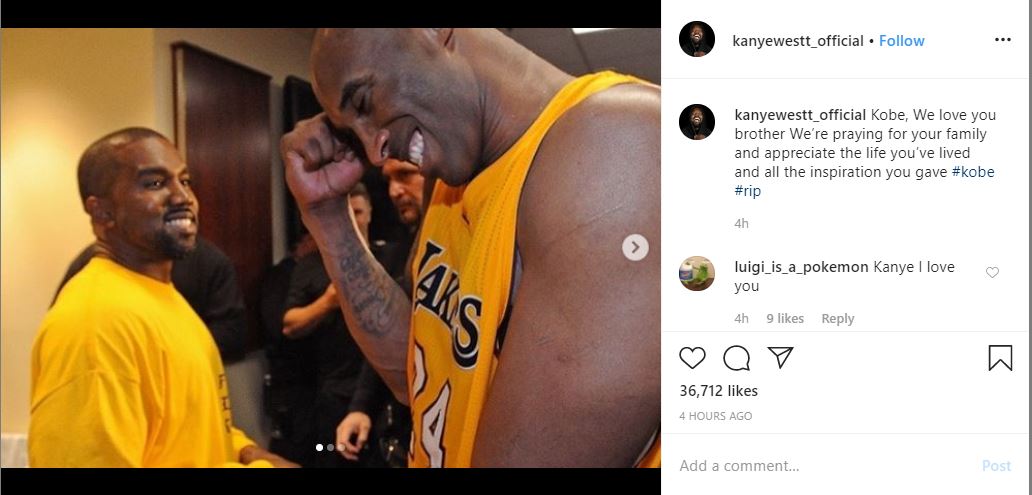
Task: Open profile picture in post header
Action: (x=697, y=40)
